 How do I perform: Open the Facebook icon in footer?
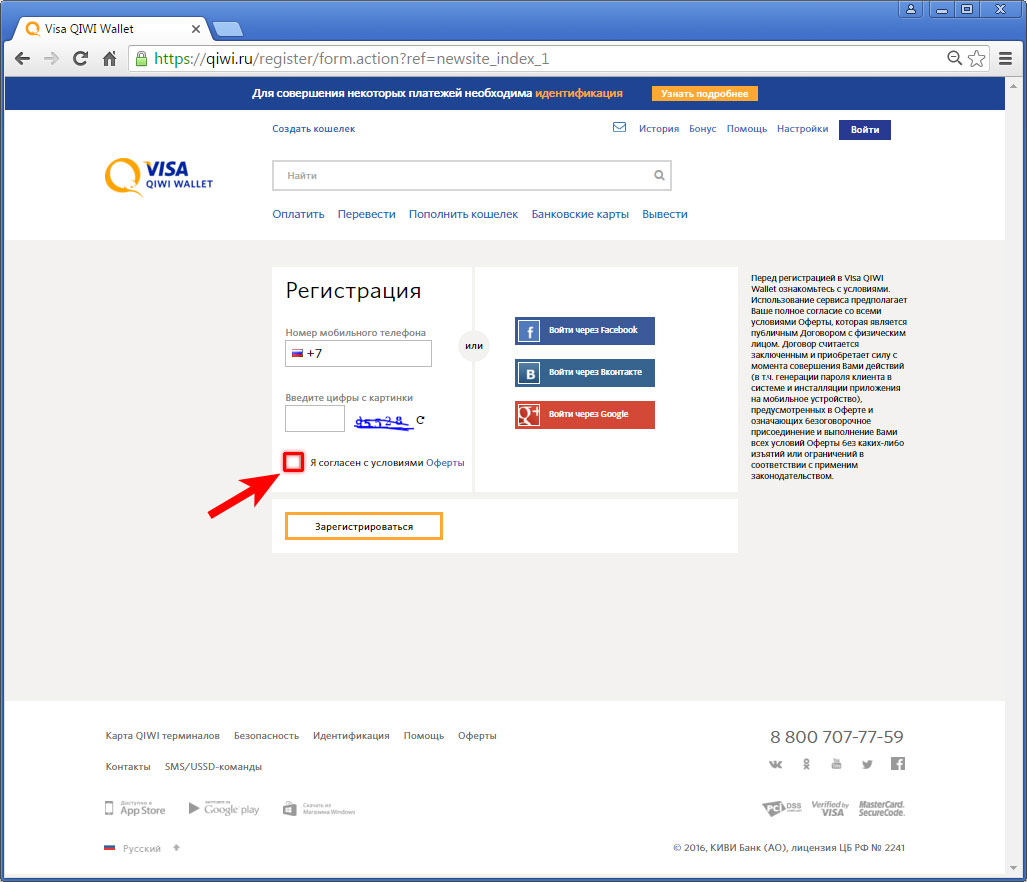pyautogui.click(x=897, y=763)
